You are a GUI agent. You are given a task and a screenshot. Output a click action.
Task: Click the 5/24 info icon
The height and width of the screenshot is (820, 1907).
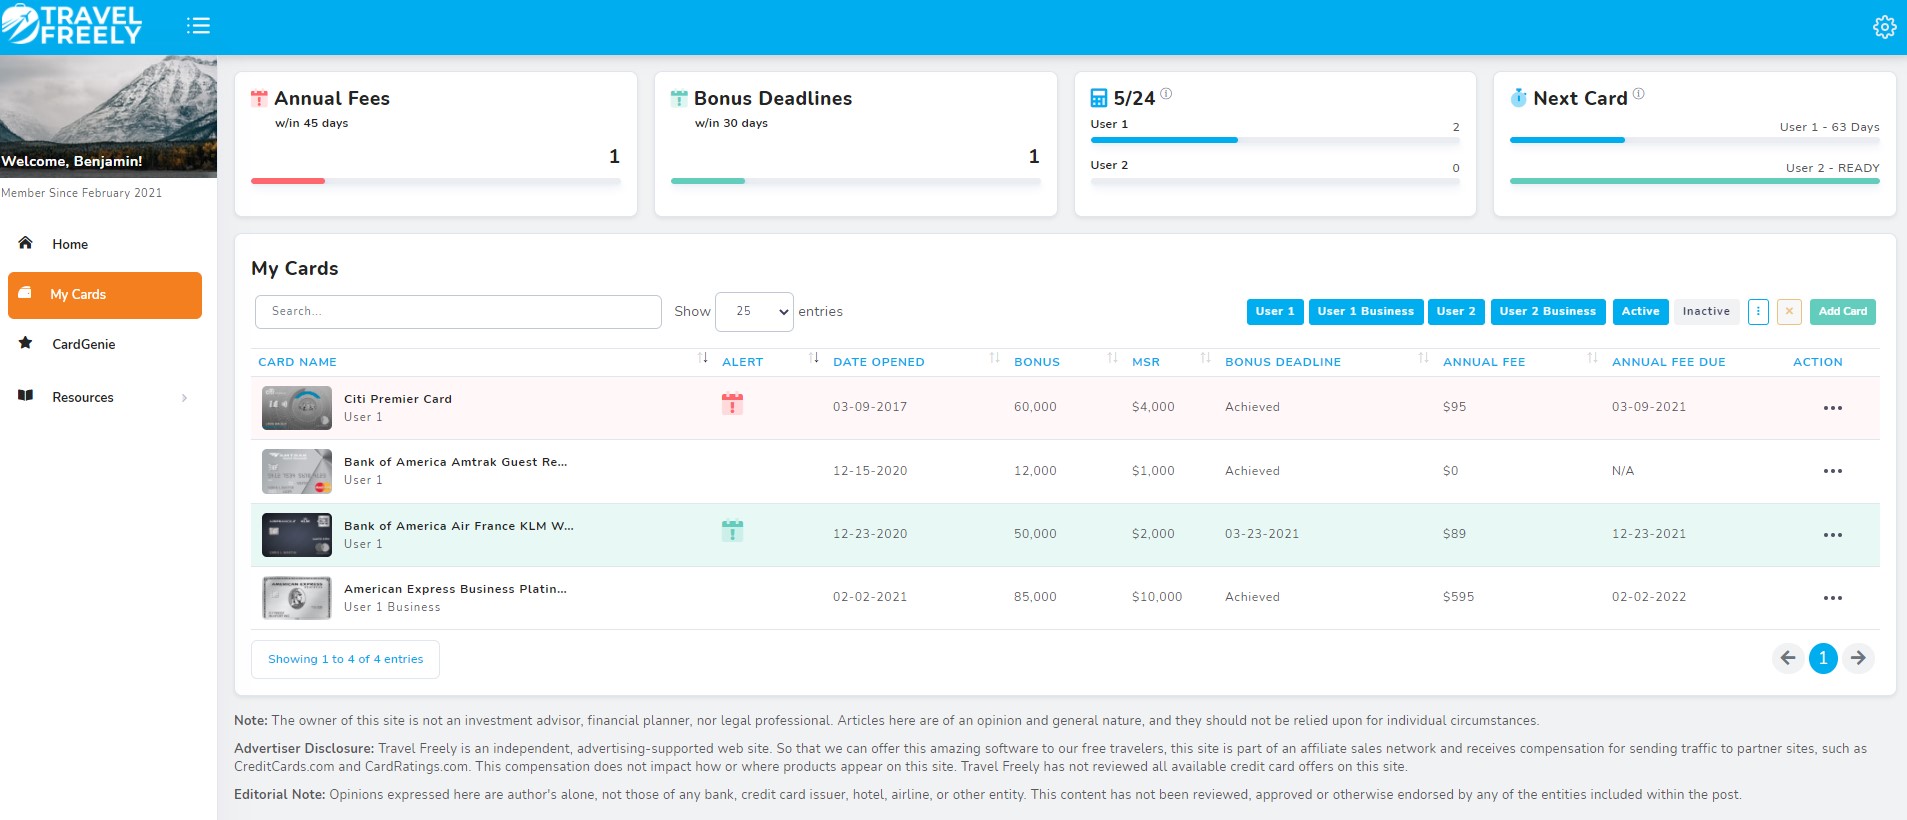[1166, 94]
